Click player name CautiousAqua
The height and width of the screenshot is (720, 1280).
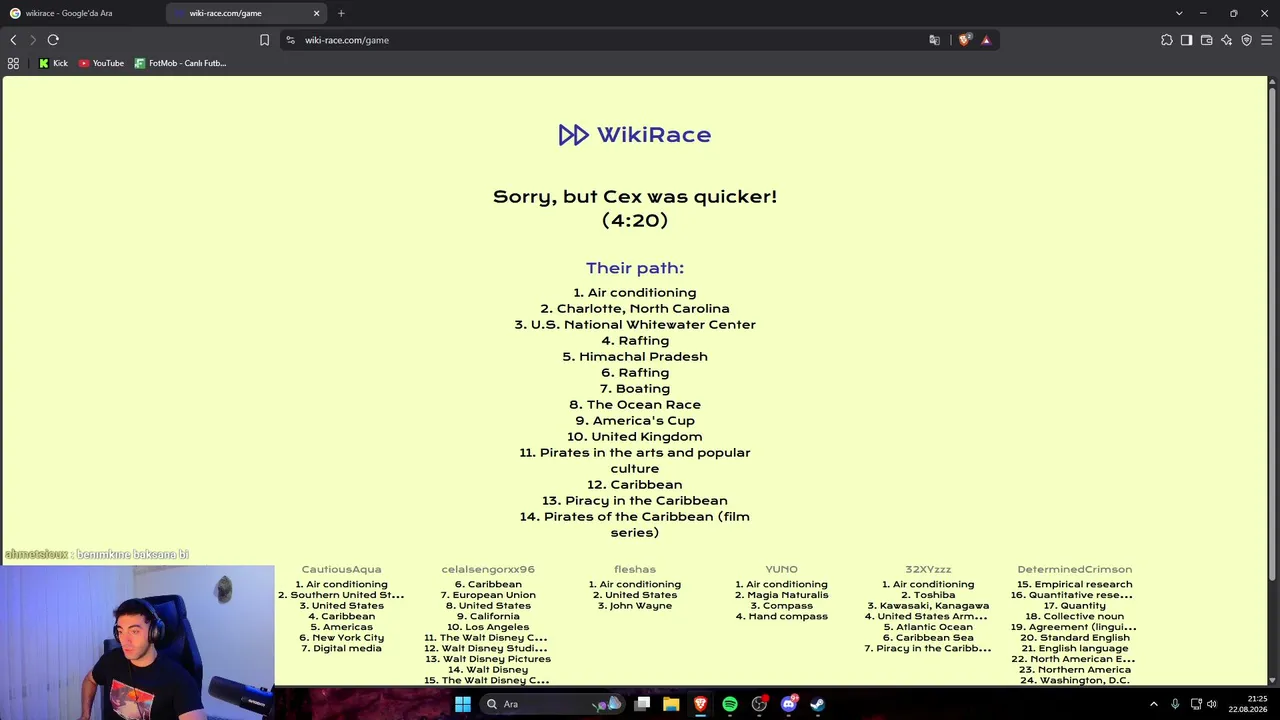point(341,569)
